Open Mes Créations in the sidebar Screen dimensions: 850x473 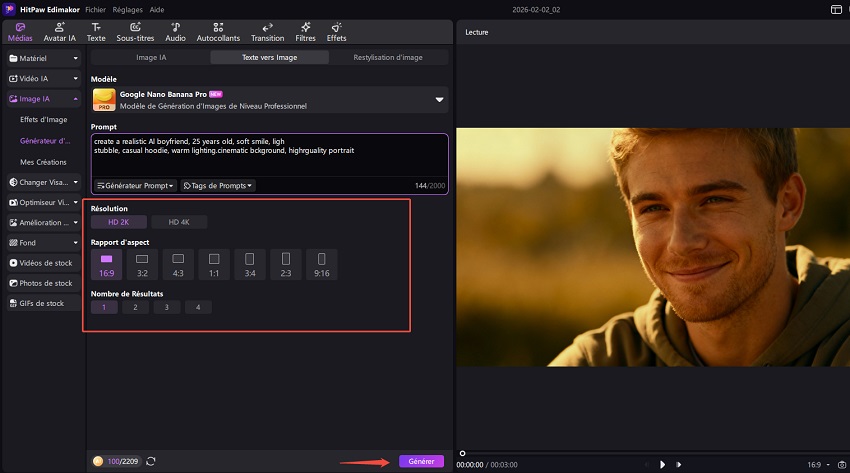pos(41,161)
